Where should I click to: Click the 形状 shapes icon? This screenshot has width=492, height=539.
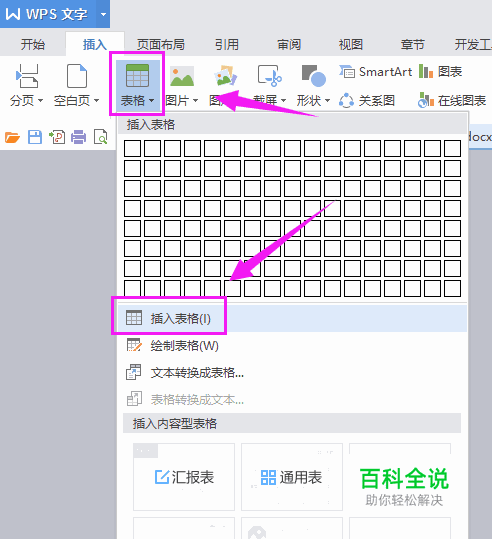314,76
